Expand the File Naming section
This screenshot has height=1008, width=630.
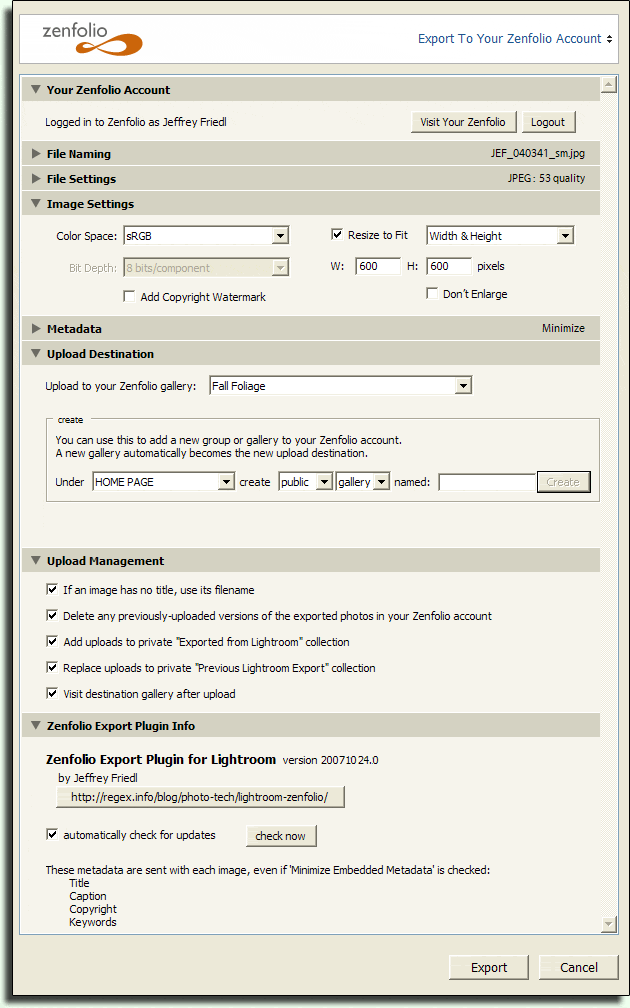coord(36,154)
